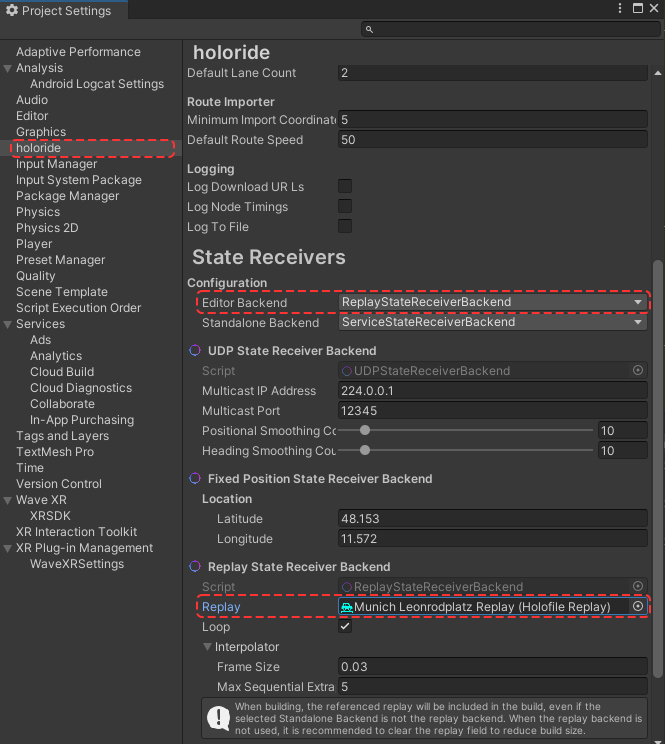Open object picker for UDPStateReceiverBackend script

[x=638, y=370]
